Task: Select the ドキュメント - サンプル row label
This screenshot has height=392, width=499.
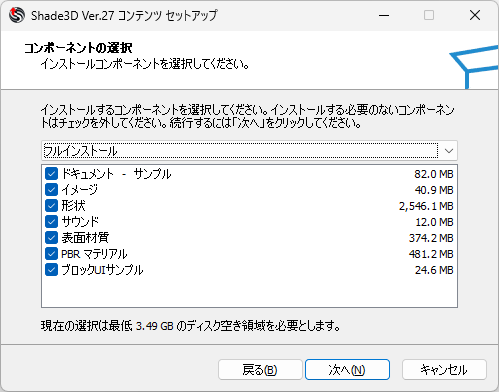Action: (116, 174)
